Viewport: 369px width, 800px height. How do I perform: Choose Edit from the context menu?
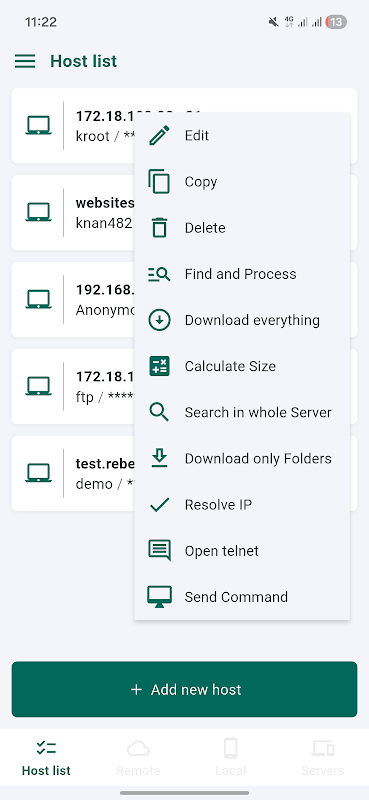[242, 136]
